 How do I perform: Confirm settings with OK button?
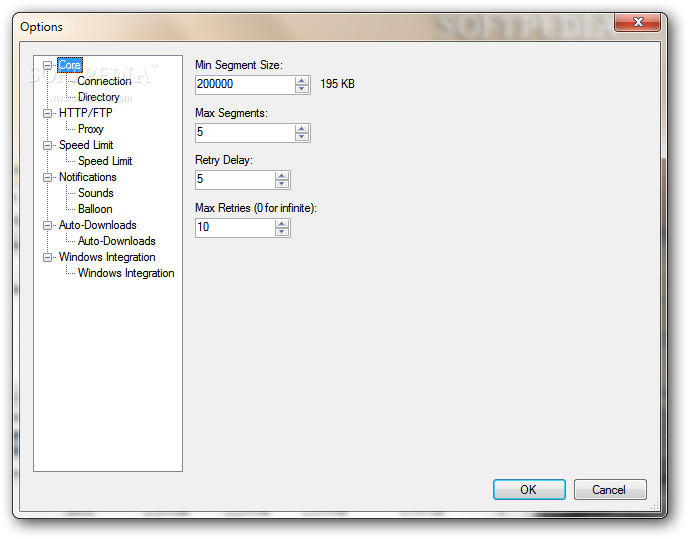click(x=529, y=489)
